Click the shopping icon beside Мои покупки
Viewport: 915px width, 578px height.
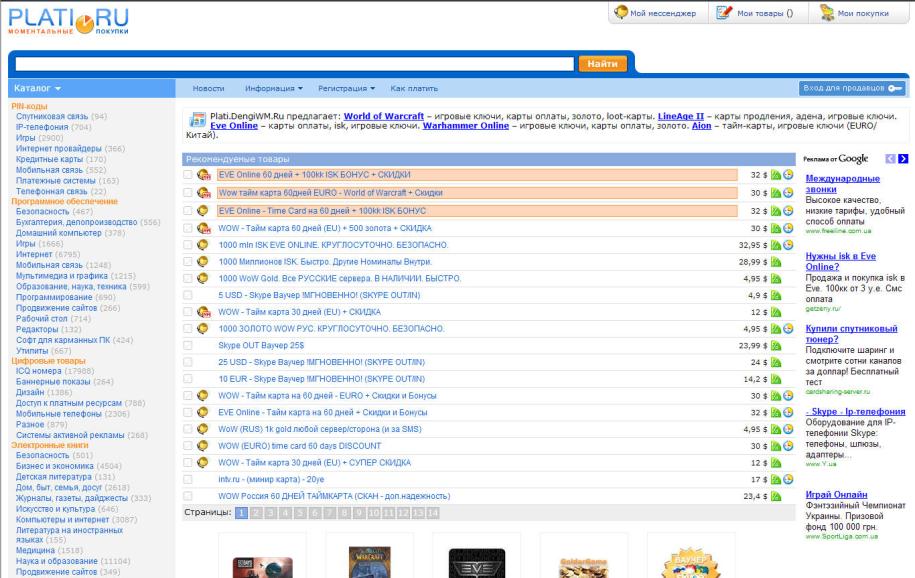827,12
